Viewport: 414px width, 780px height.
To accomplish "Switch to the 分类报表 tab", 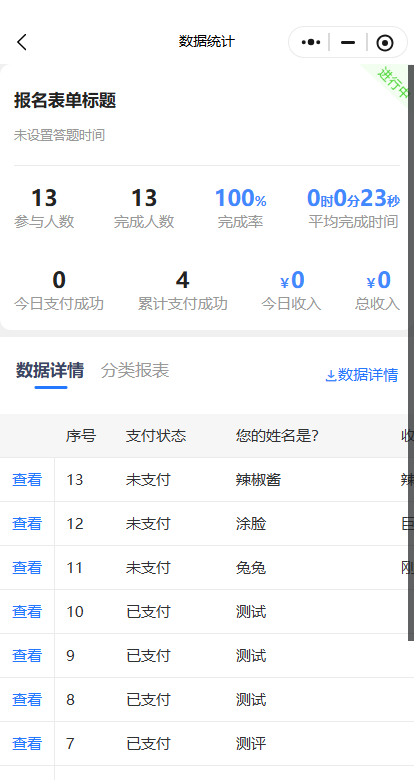I will [x=135, y=370].
